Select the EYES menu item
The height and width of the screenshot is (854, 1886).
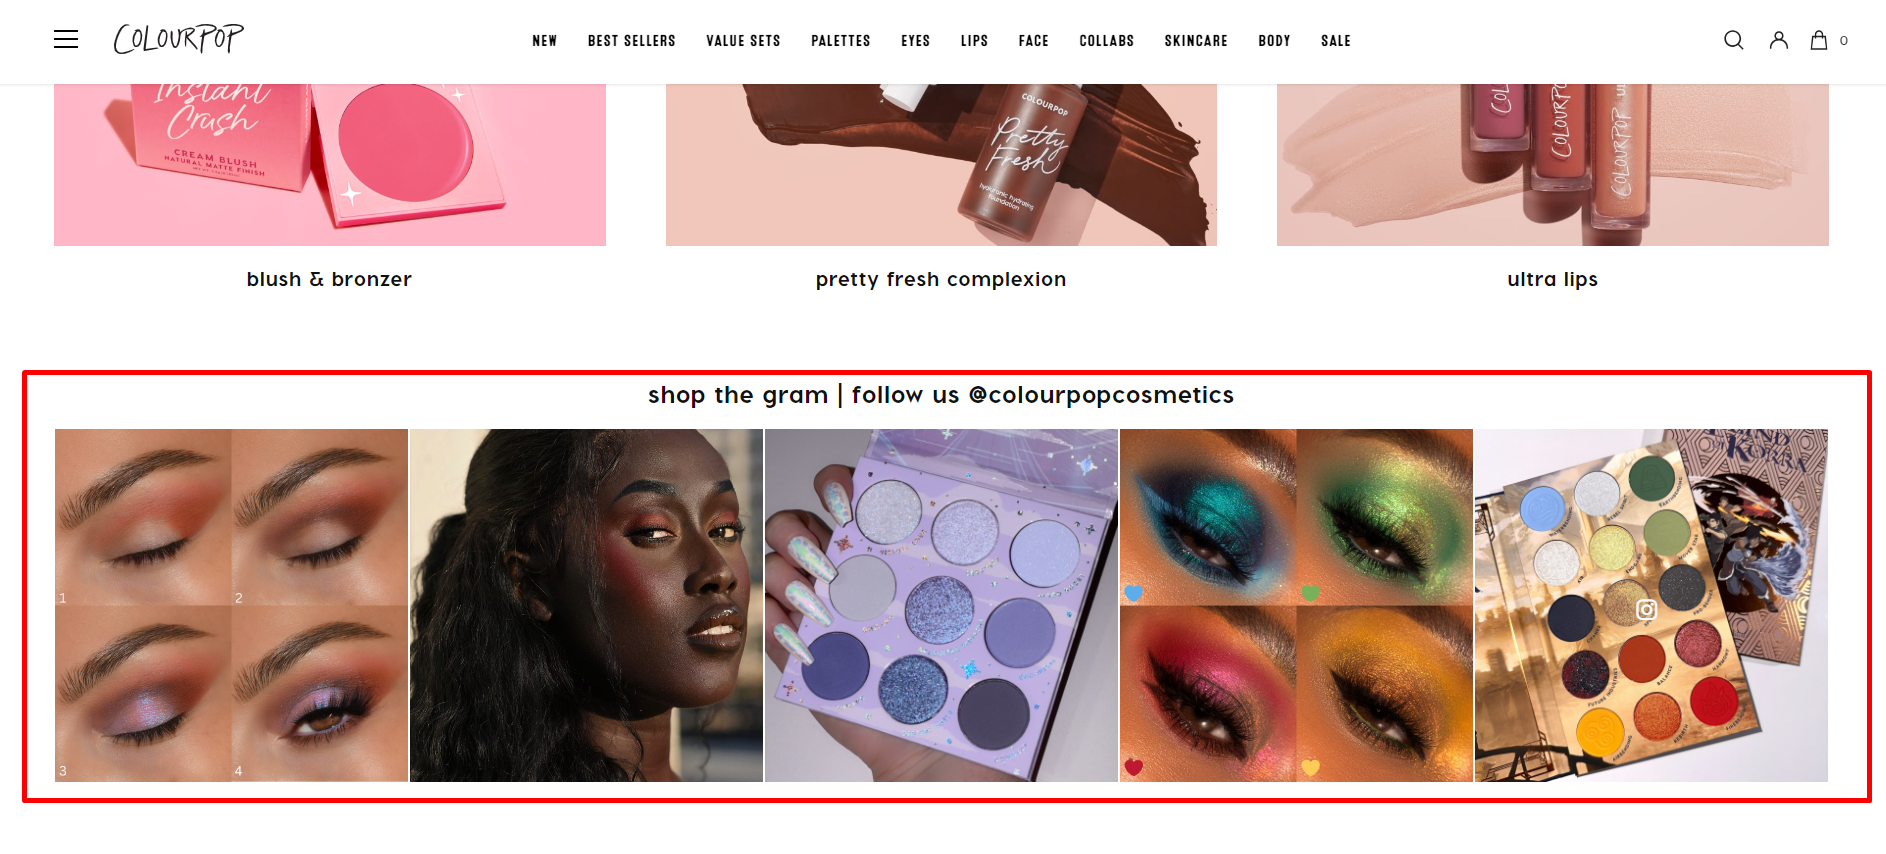coord(915,41)
